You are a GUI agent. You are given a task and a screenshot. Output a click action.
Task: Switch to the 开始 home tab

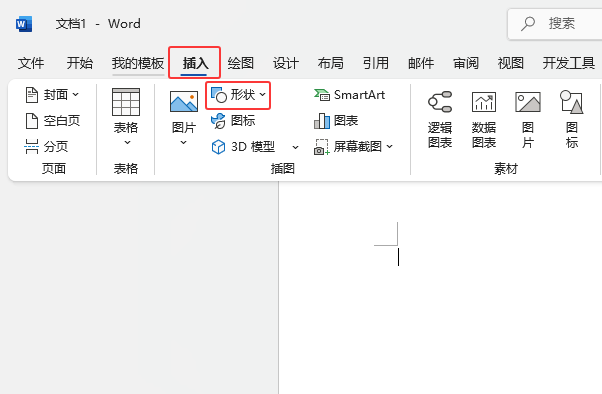coord(79,63)
